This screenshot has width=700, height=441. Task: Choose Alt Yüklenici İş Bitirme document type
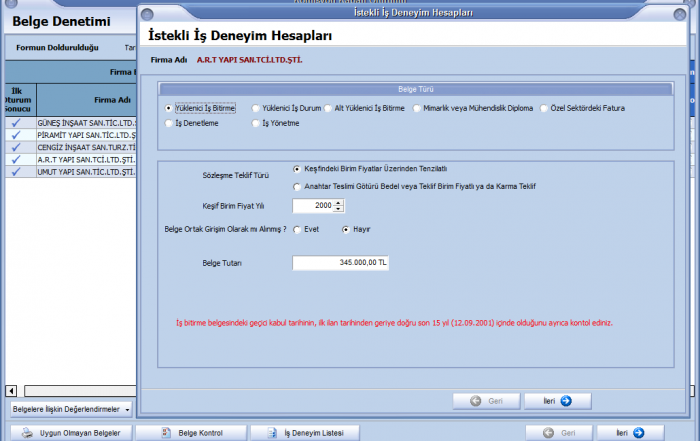tap(326, 108)
